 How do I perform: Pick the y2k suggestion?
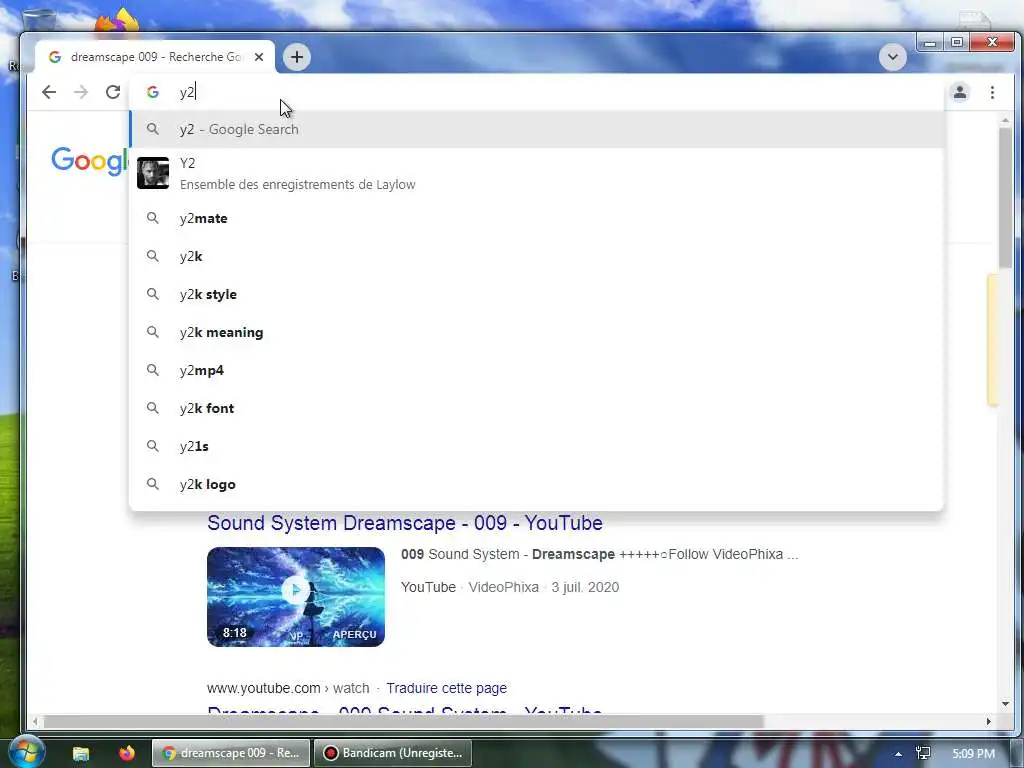point(537,256)
